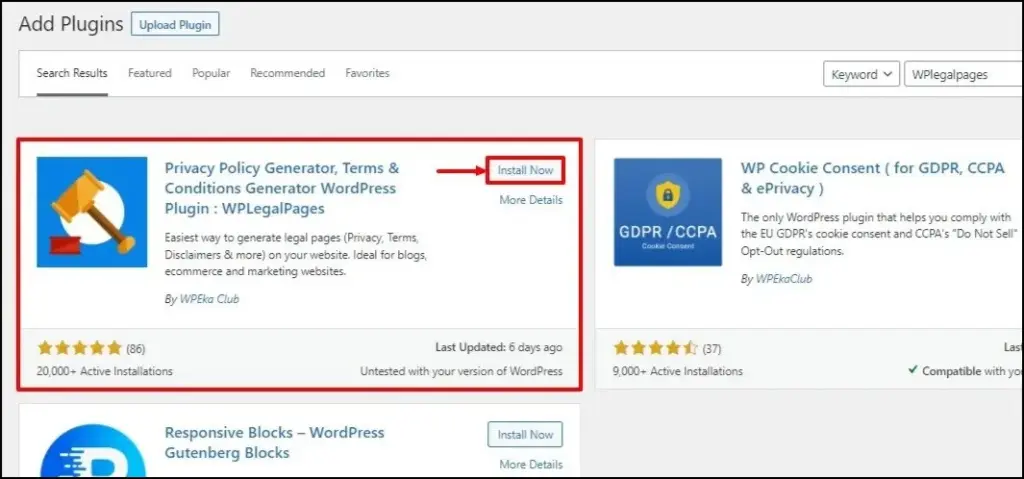The image size is (1024, 479).
Task: Click the WPLegalPages gavel plugin icon
Action: pos(92,211)
